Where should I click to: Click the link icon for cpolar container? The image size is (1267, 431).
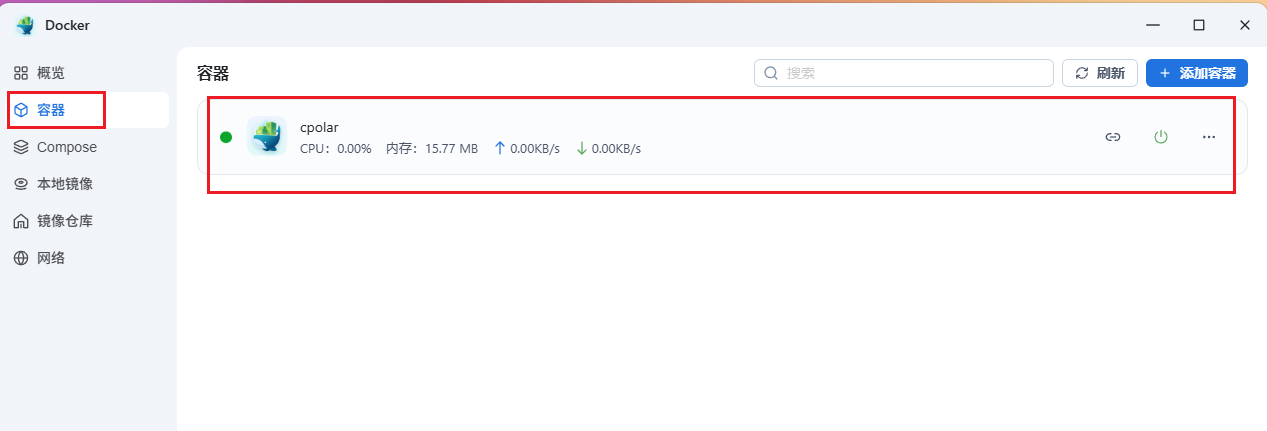(1112, 137)
